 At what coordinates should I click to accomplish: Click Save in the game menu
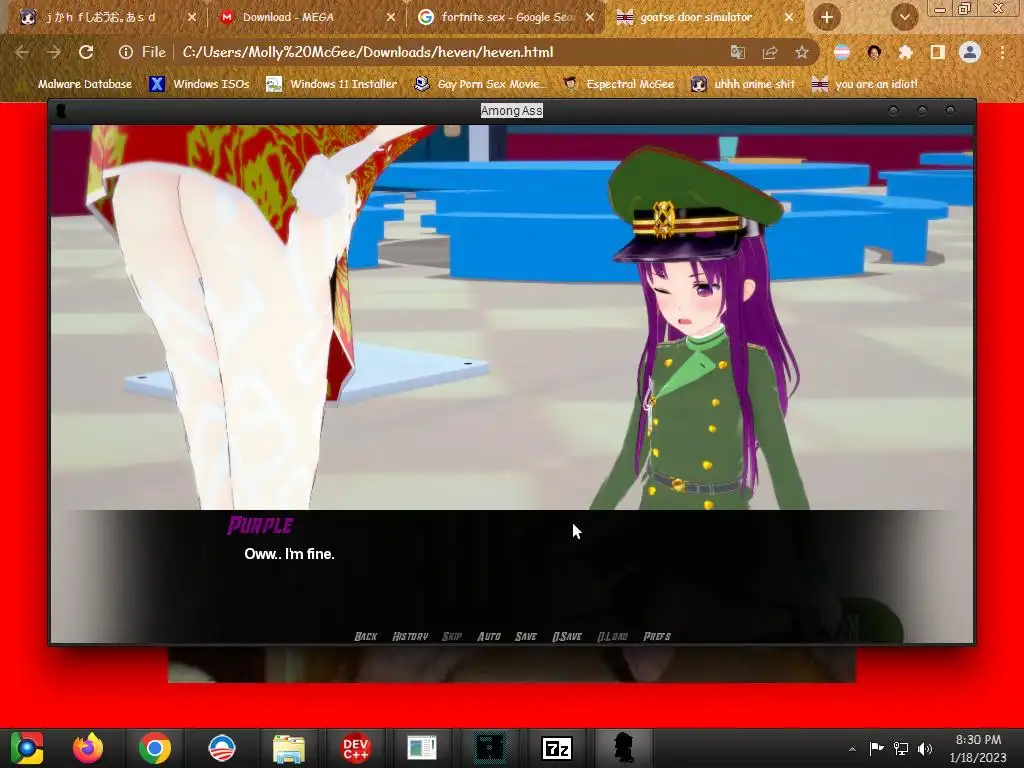[x=526, y=636]
